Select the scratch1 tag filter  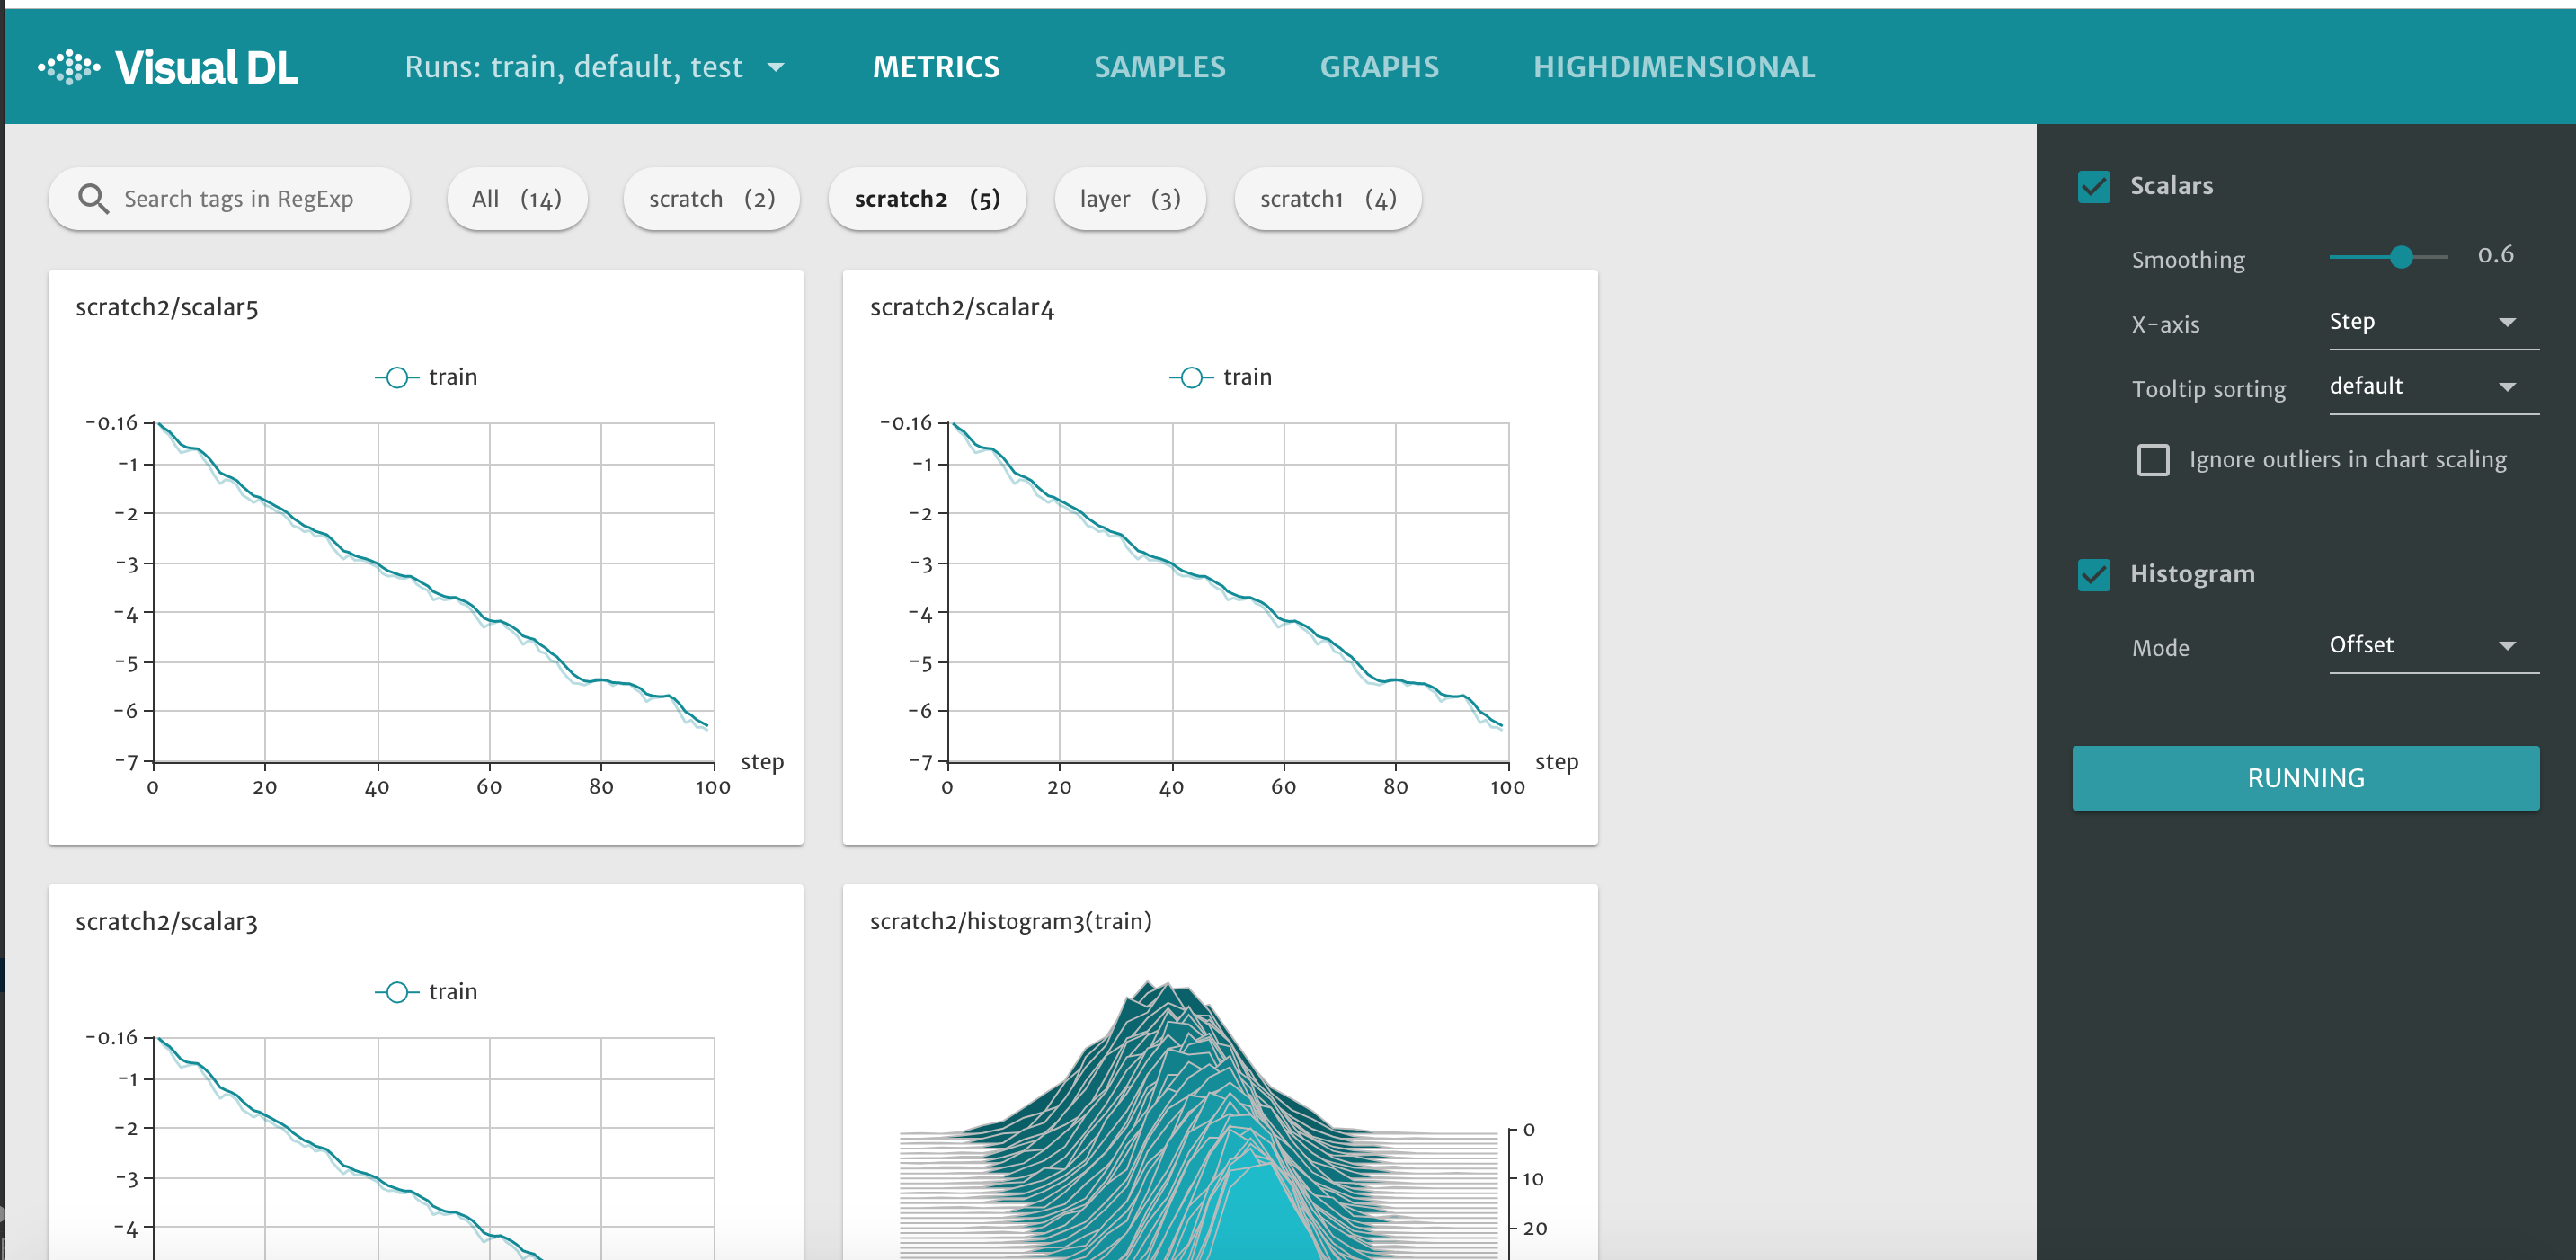[1327, 199]
